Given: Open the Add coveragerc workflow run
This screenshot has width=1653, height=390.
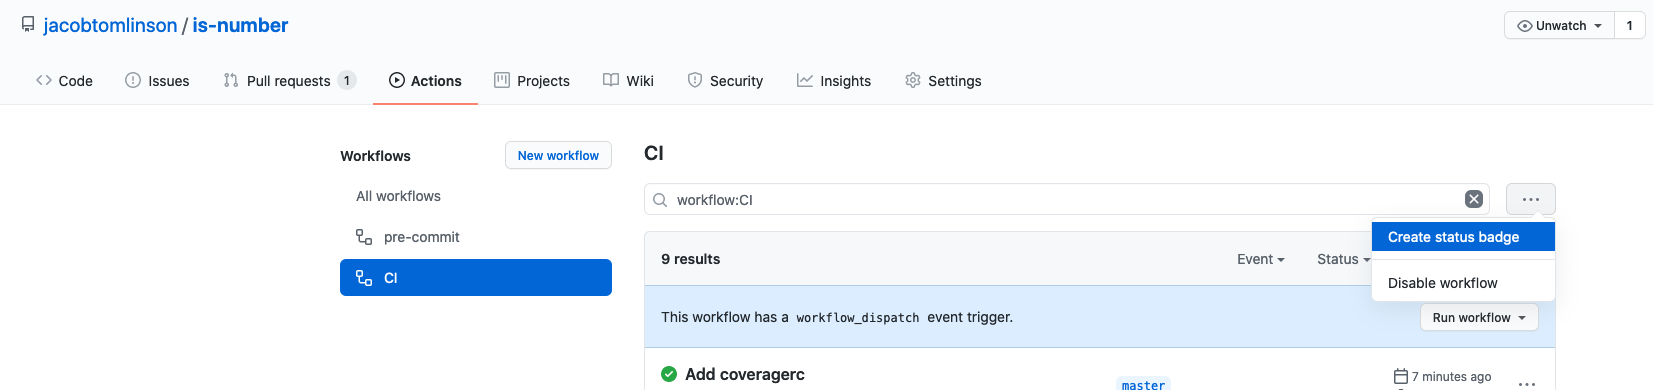Looking at the screenshot, I should (745, 374).
